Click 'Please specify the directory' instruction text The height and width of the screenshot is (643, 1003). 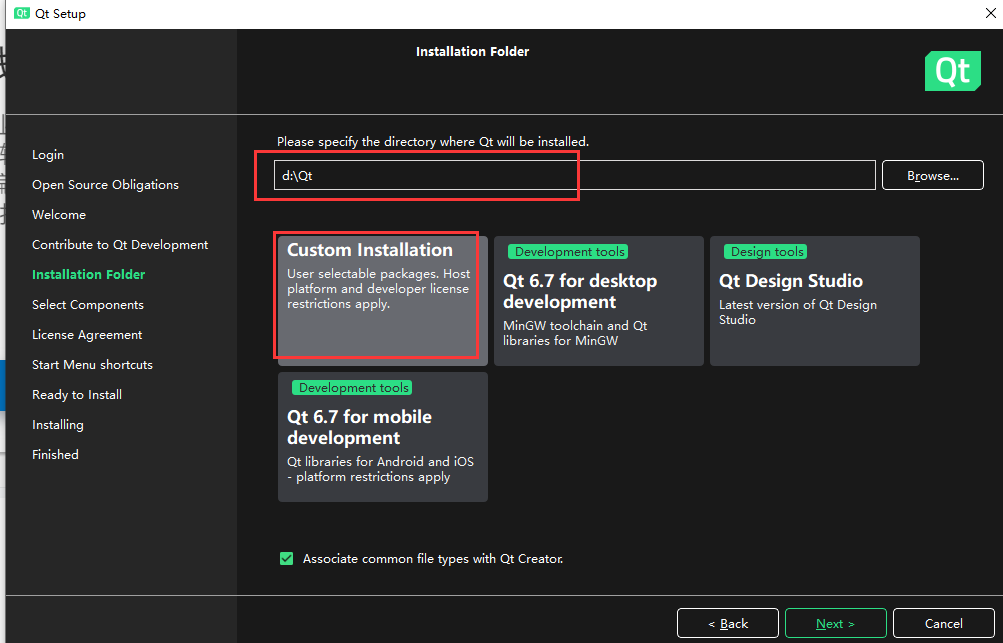tap(433, 141)
